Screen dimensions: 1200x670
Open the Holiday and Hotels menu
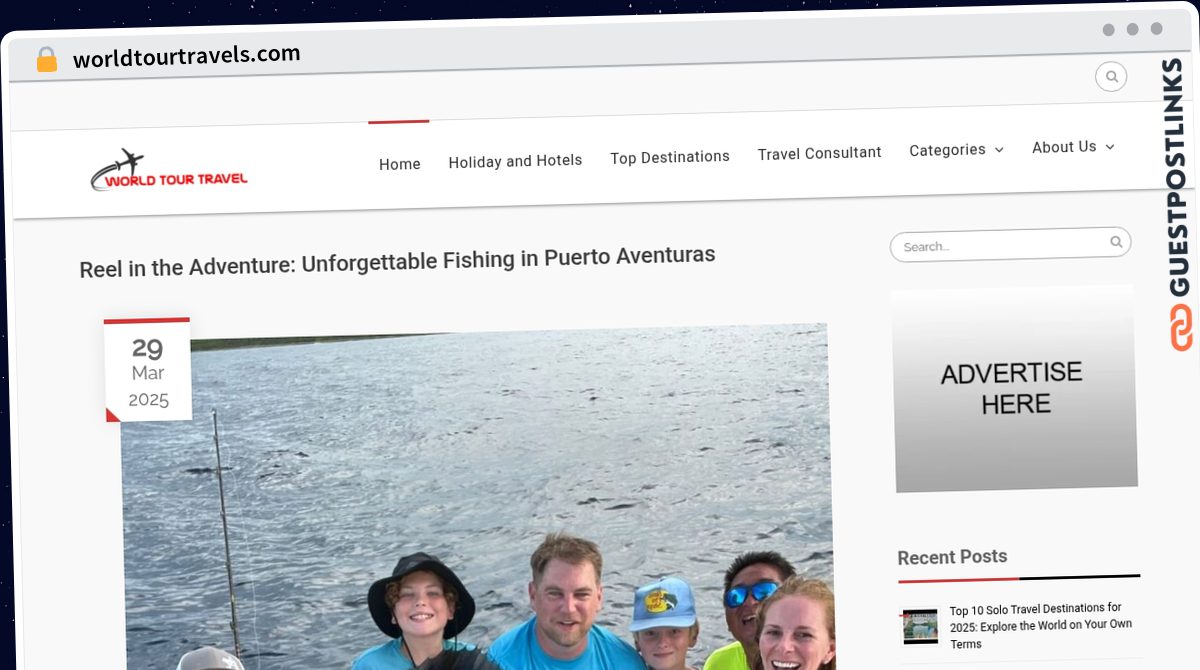tap(515, 160)
